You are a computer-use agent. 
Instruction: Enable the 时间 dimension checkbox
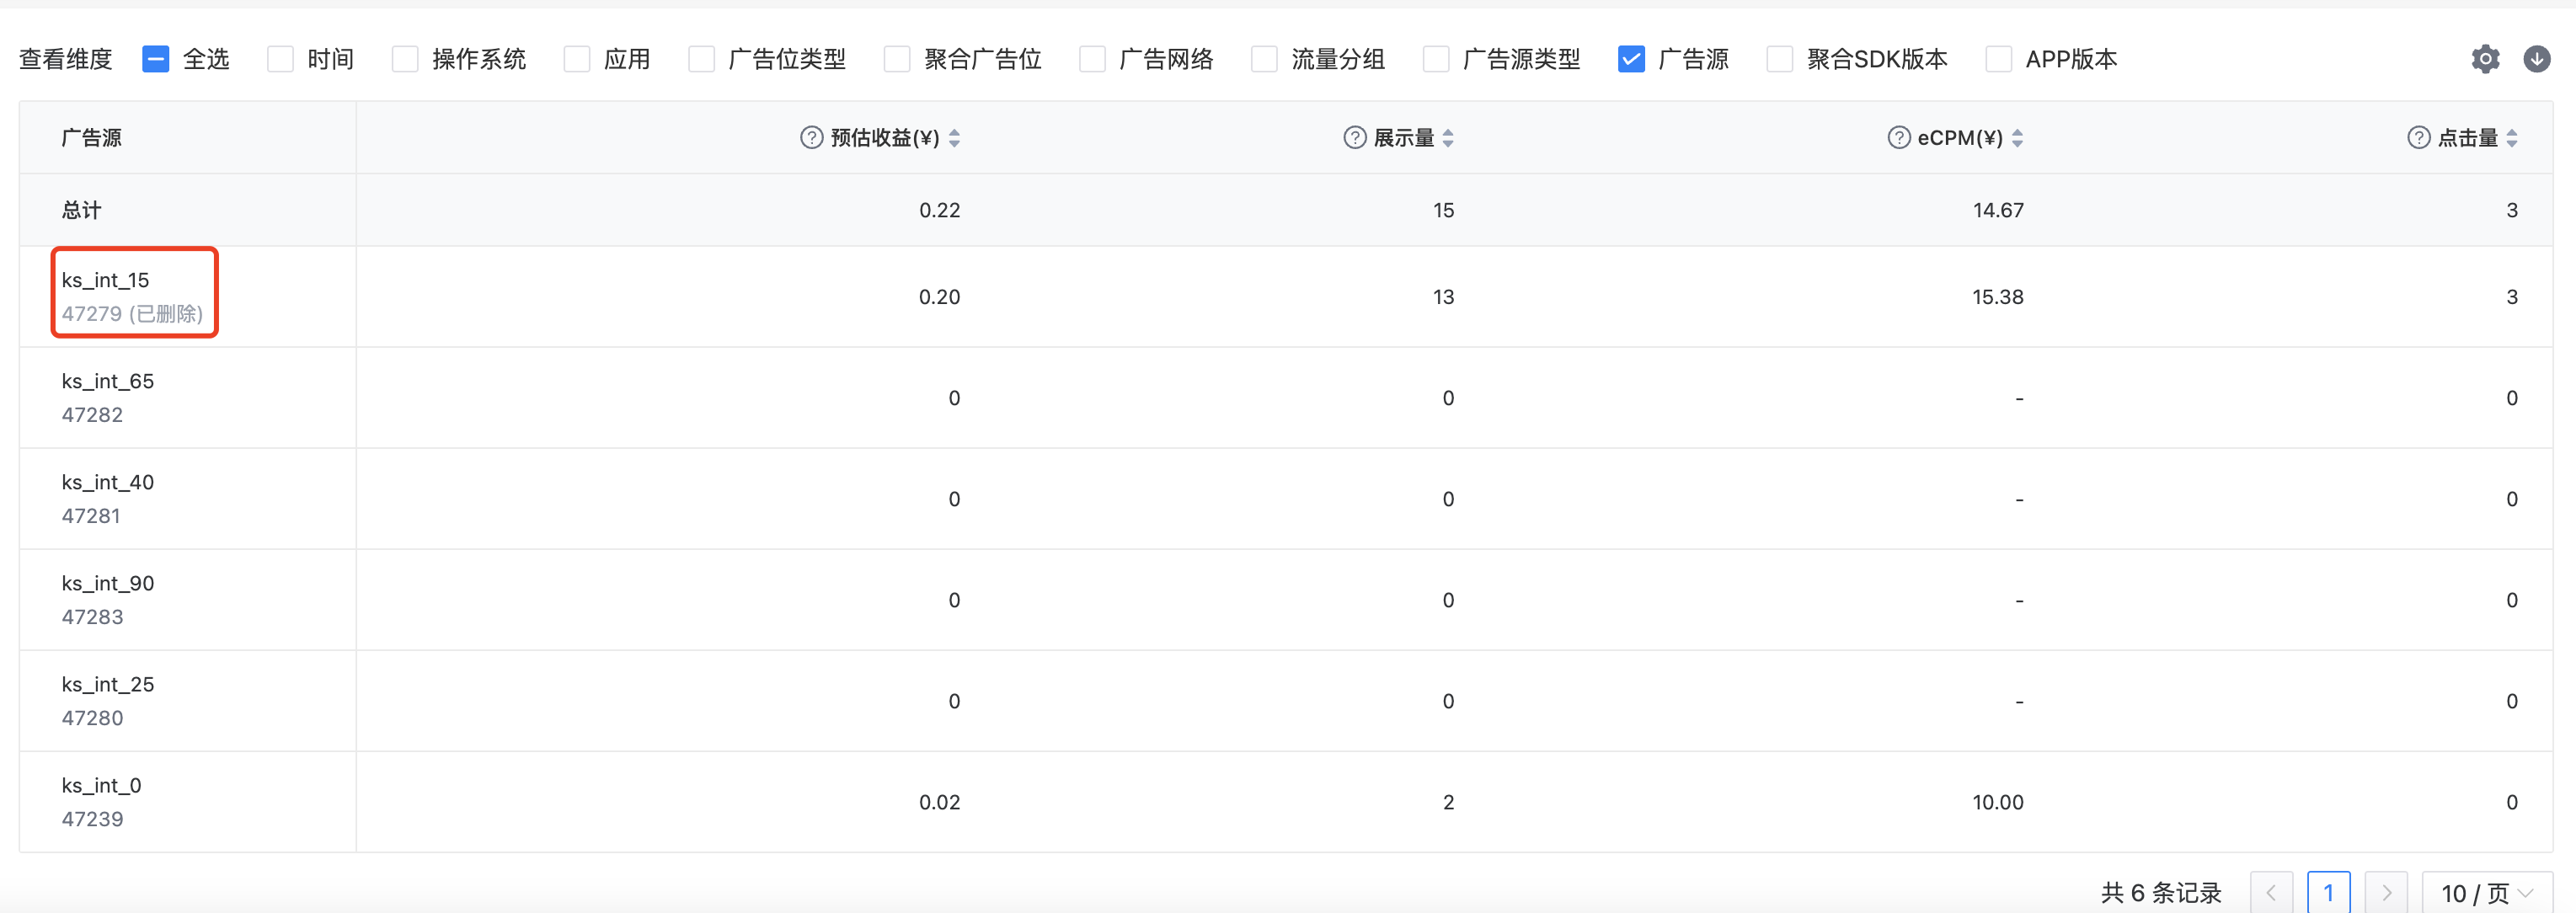[x=280, y=59]
